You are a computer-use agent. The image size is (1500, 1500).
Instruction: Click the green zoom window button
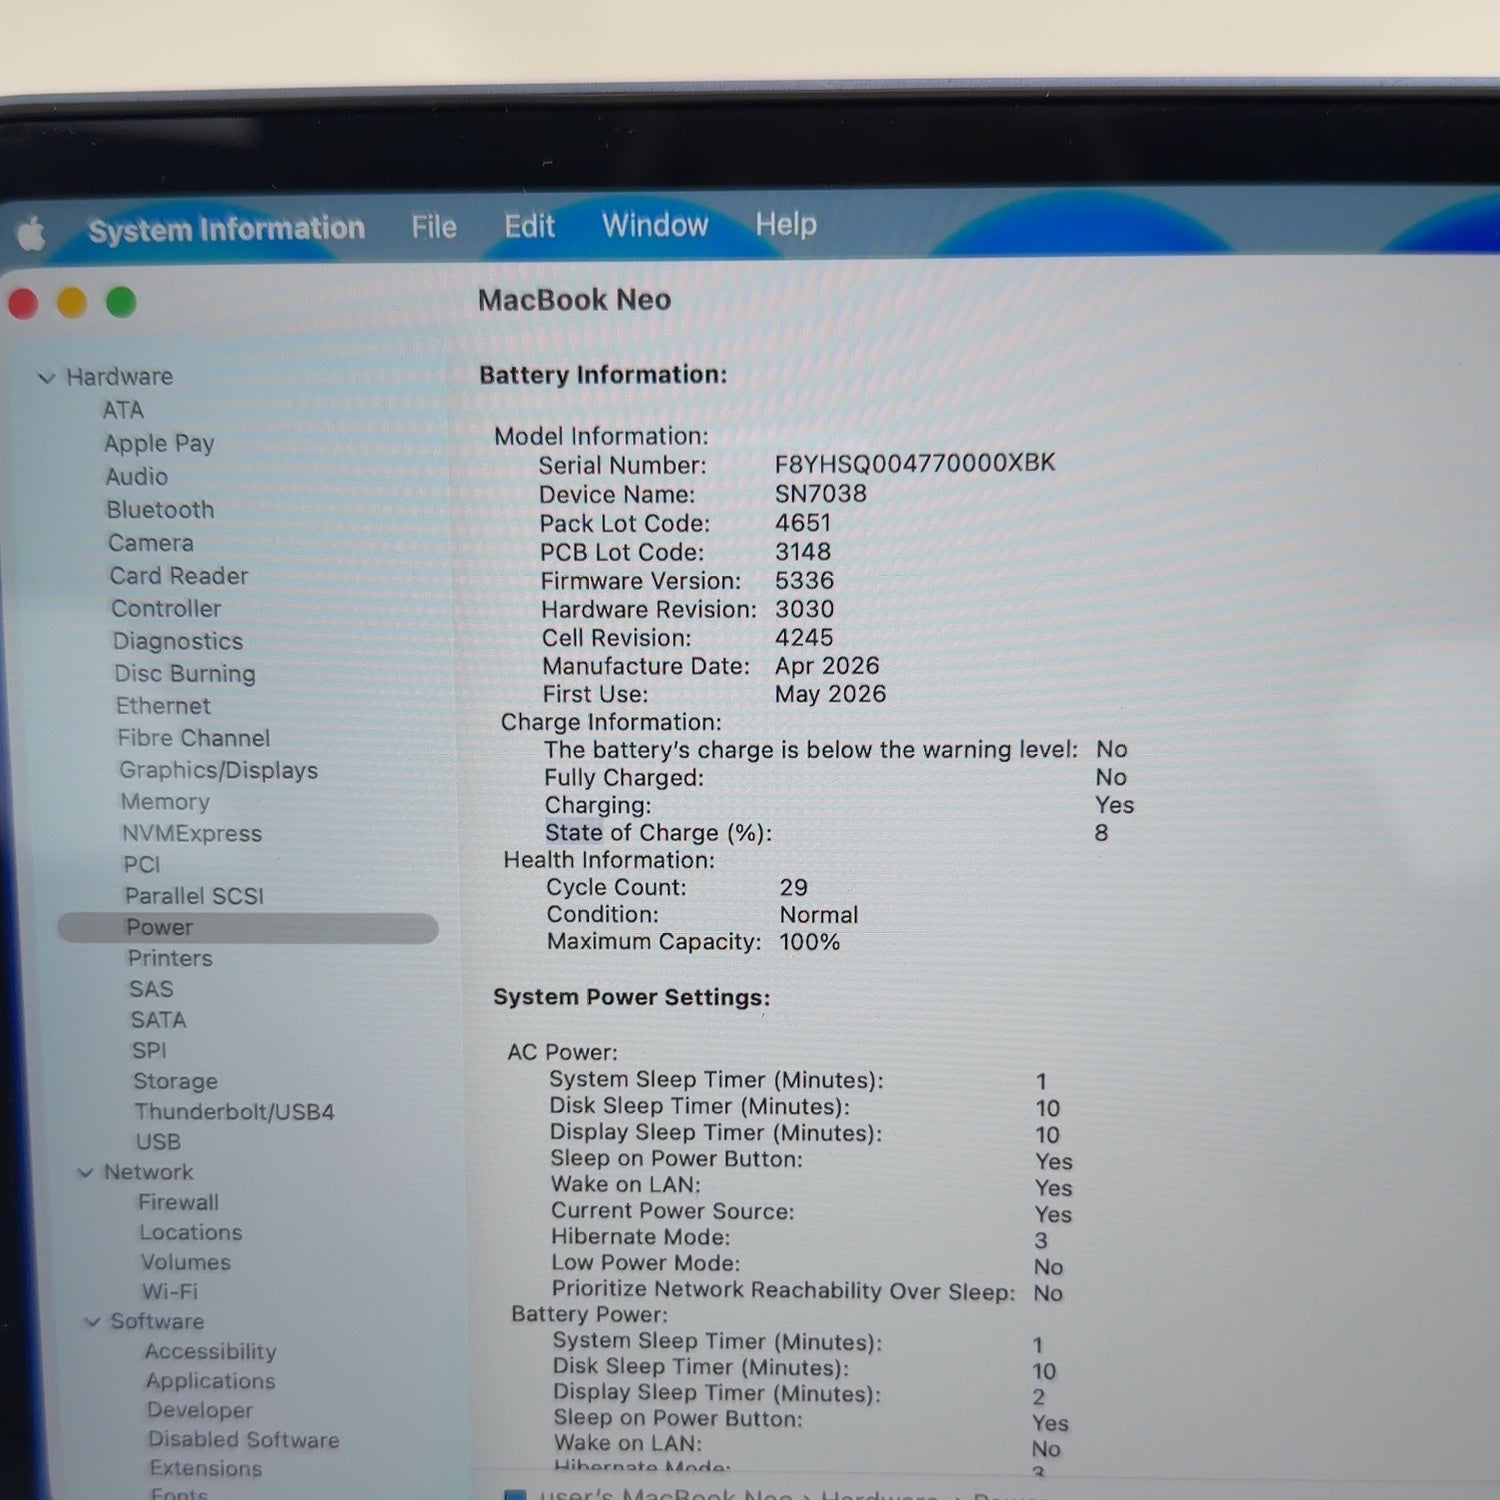[x=121, y=301]
